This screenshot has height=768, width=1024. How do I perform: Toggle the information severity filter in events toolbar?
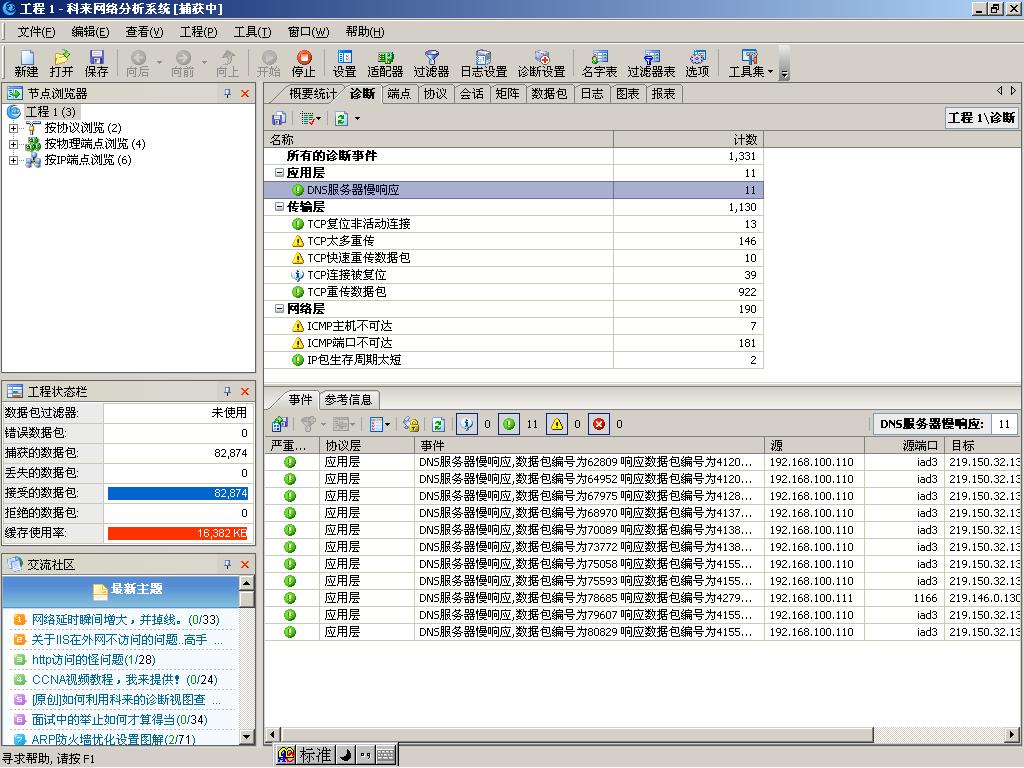467,424
